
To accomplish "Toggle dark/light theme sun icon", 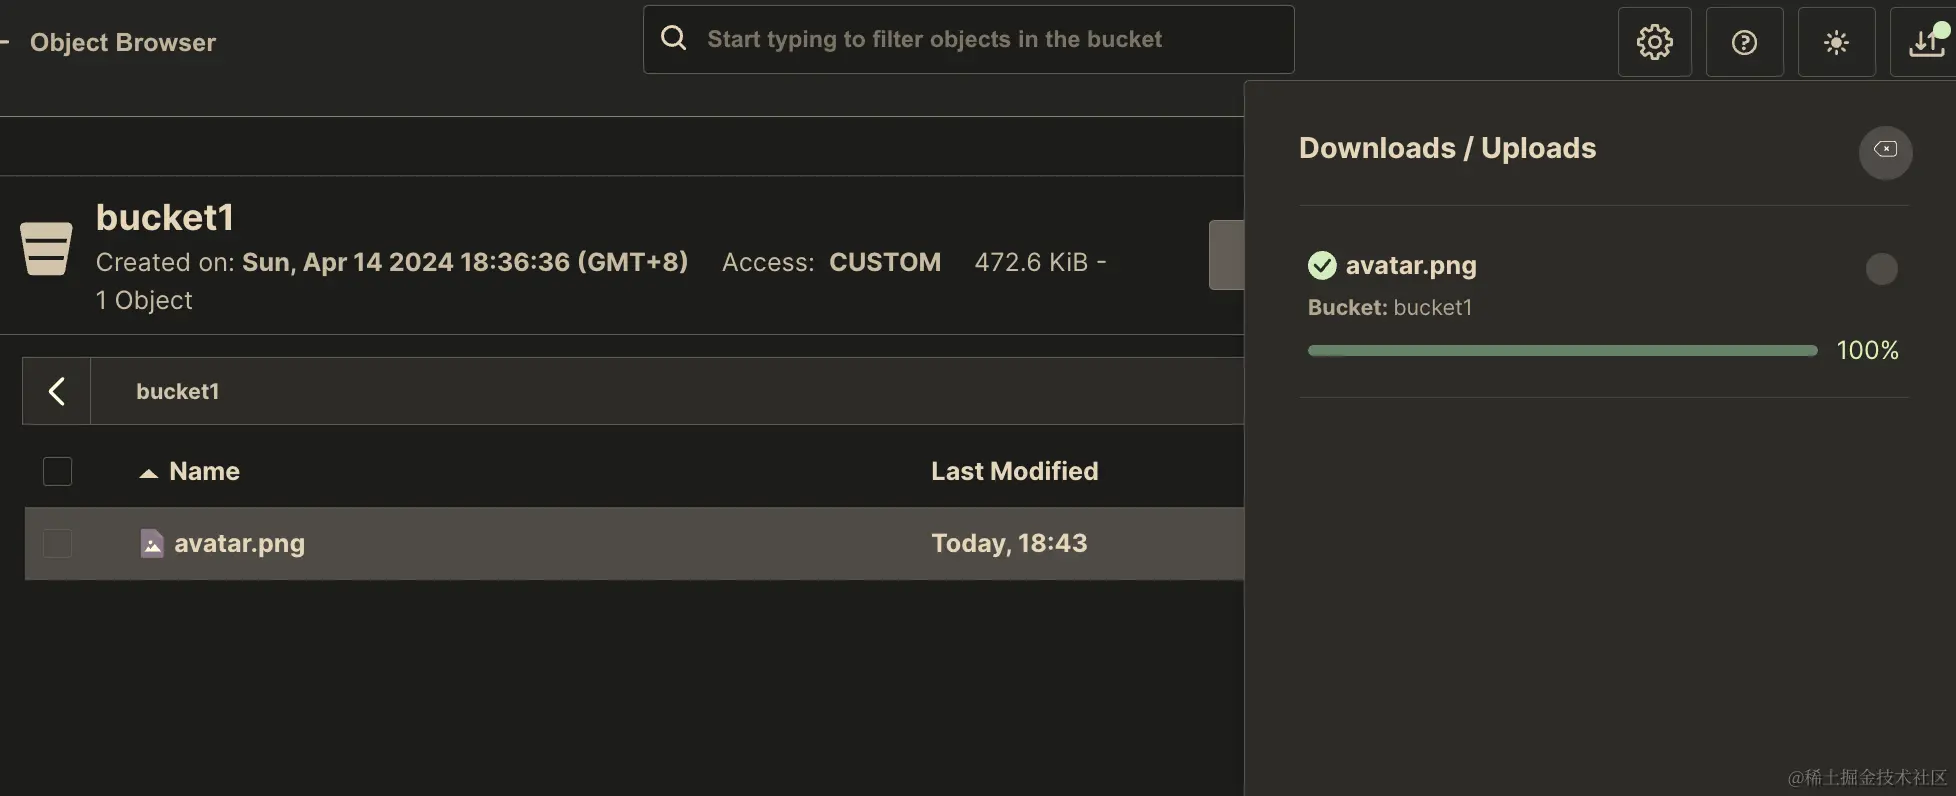I will coord(1836,42).
